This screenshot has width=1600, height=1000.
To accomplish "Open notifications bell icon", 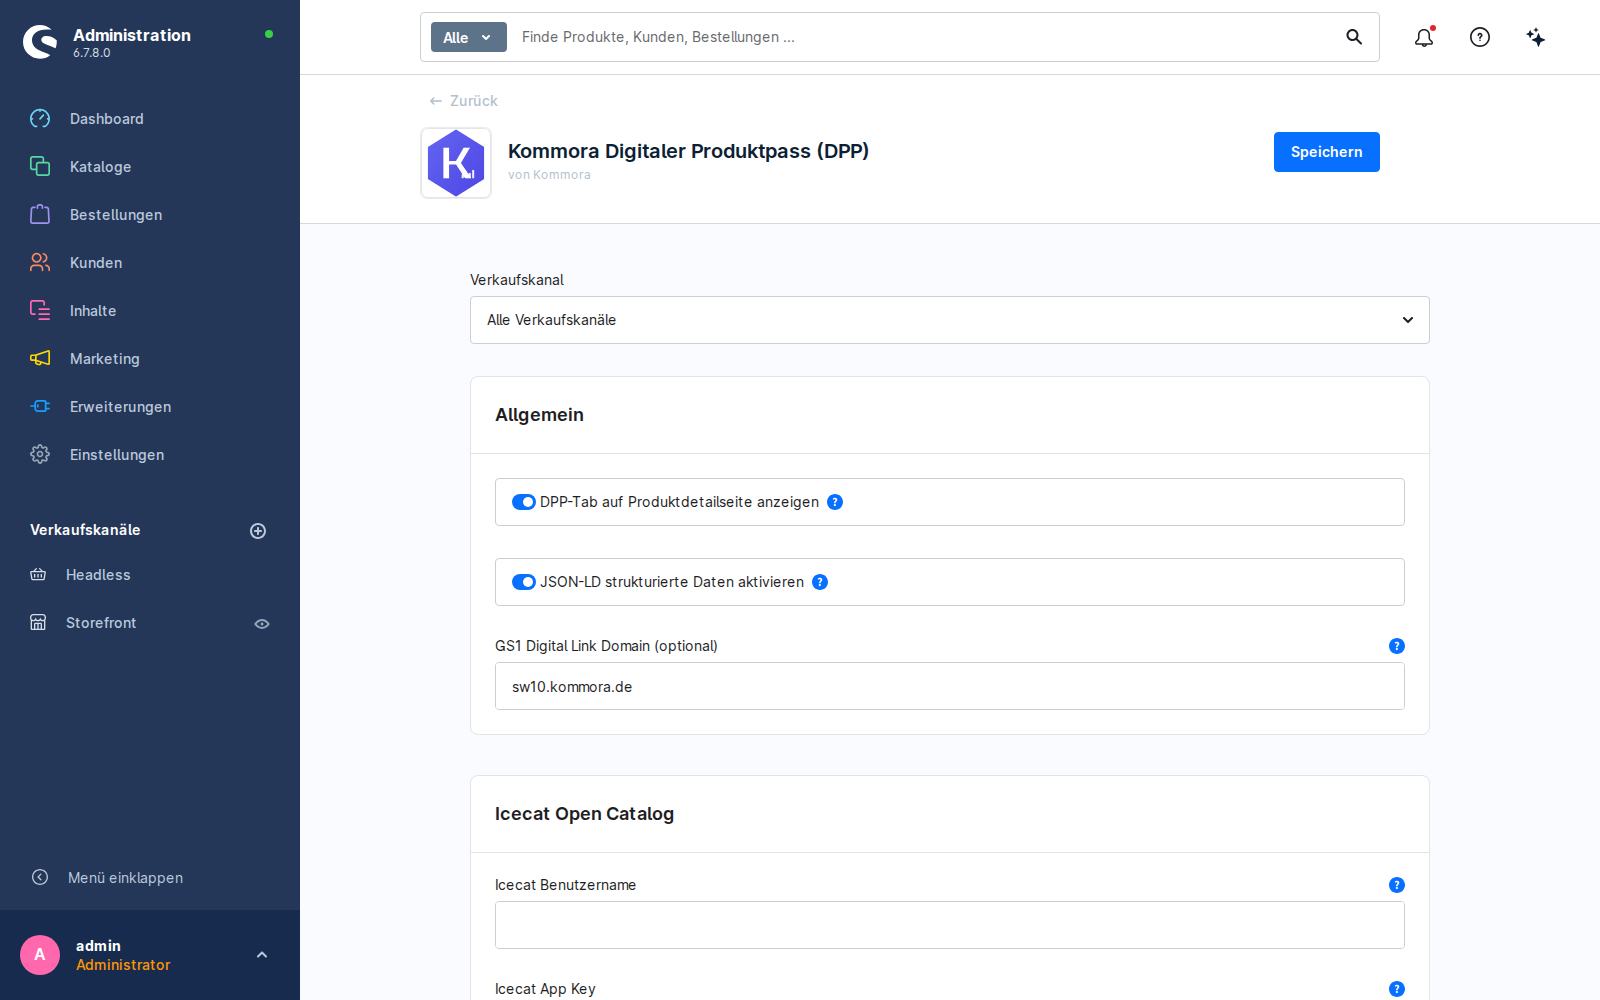I will tap(1424, 37).
